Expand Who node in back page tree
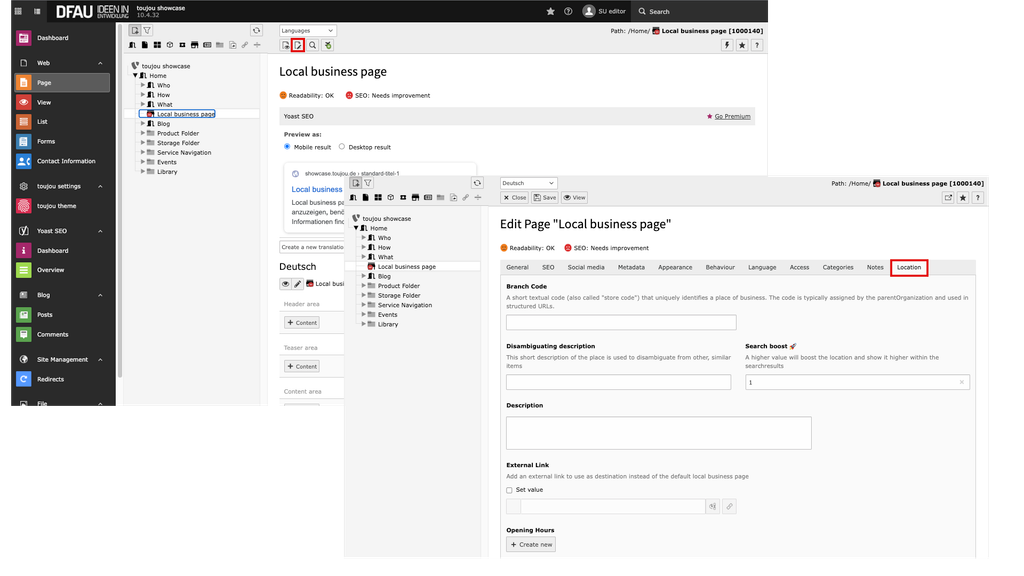This screenshot has height=576, width=1024. pos(143,85)
